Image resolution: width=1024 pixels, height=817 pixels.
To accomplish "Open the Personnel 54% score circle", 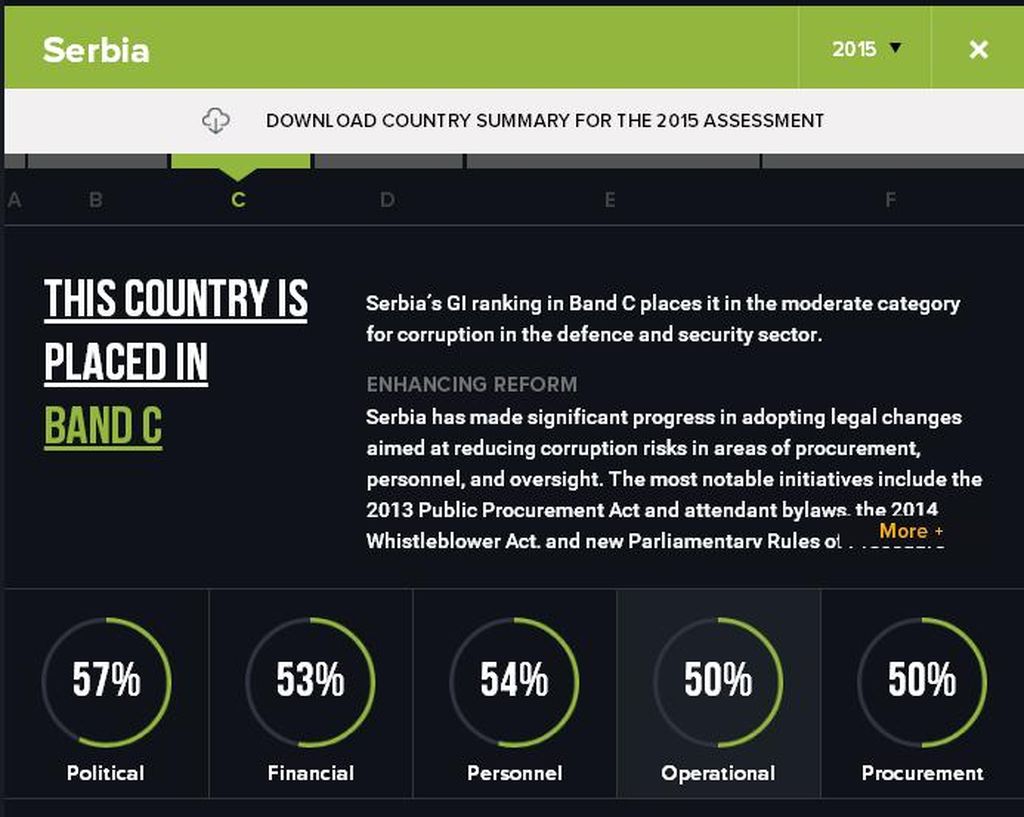I will (x=514, y=682).
